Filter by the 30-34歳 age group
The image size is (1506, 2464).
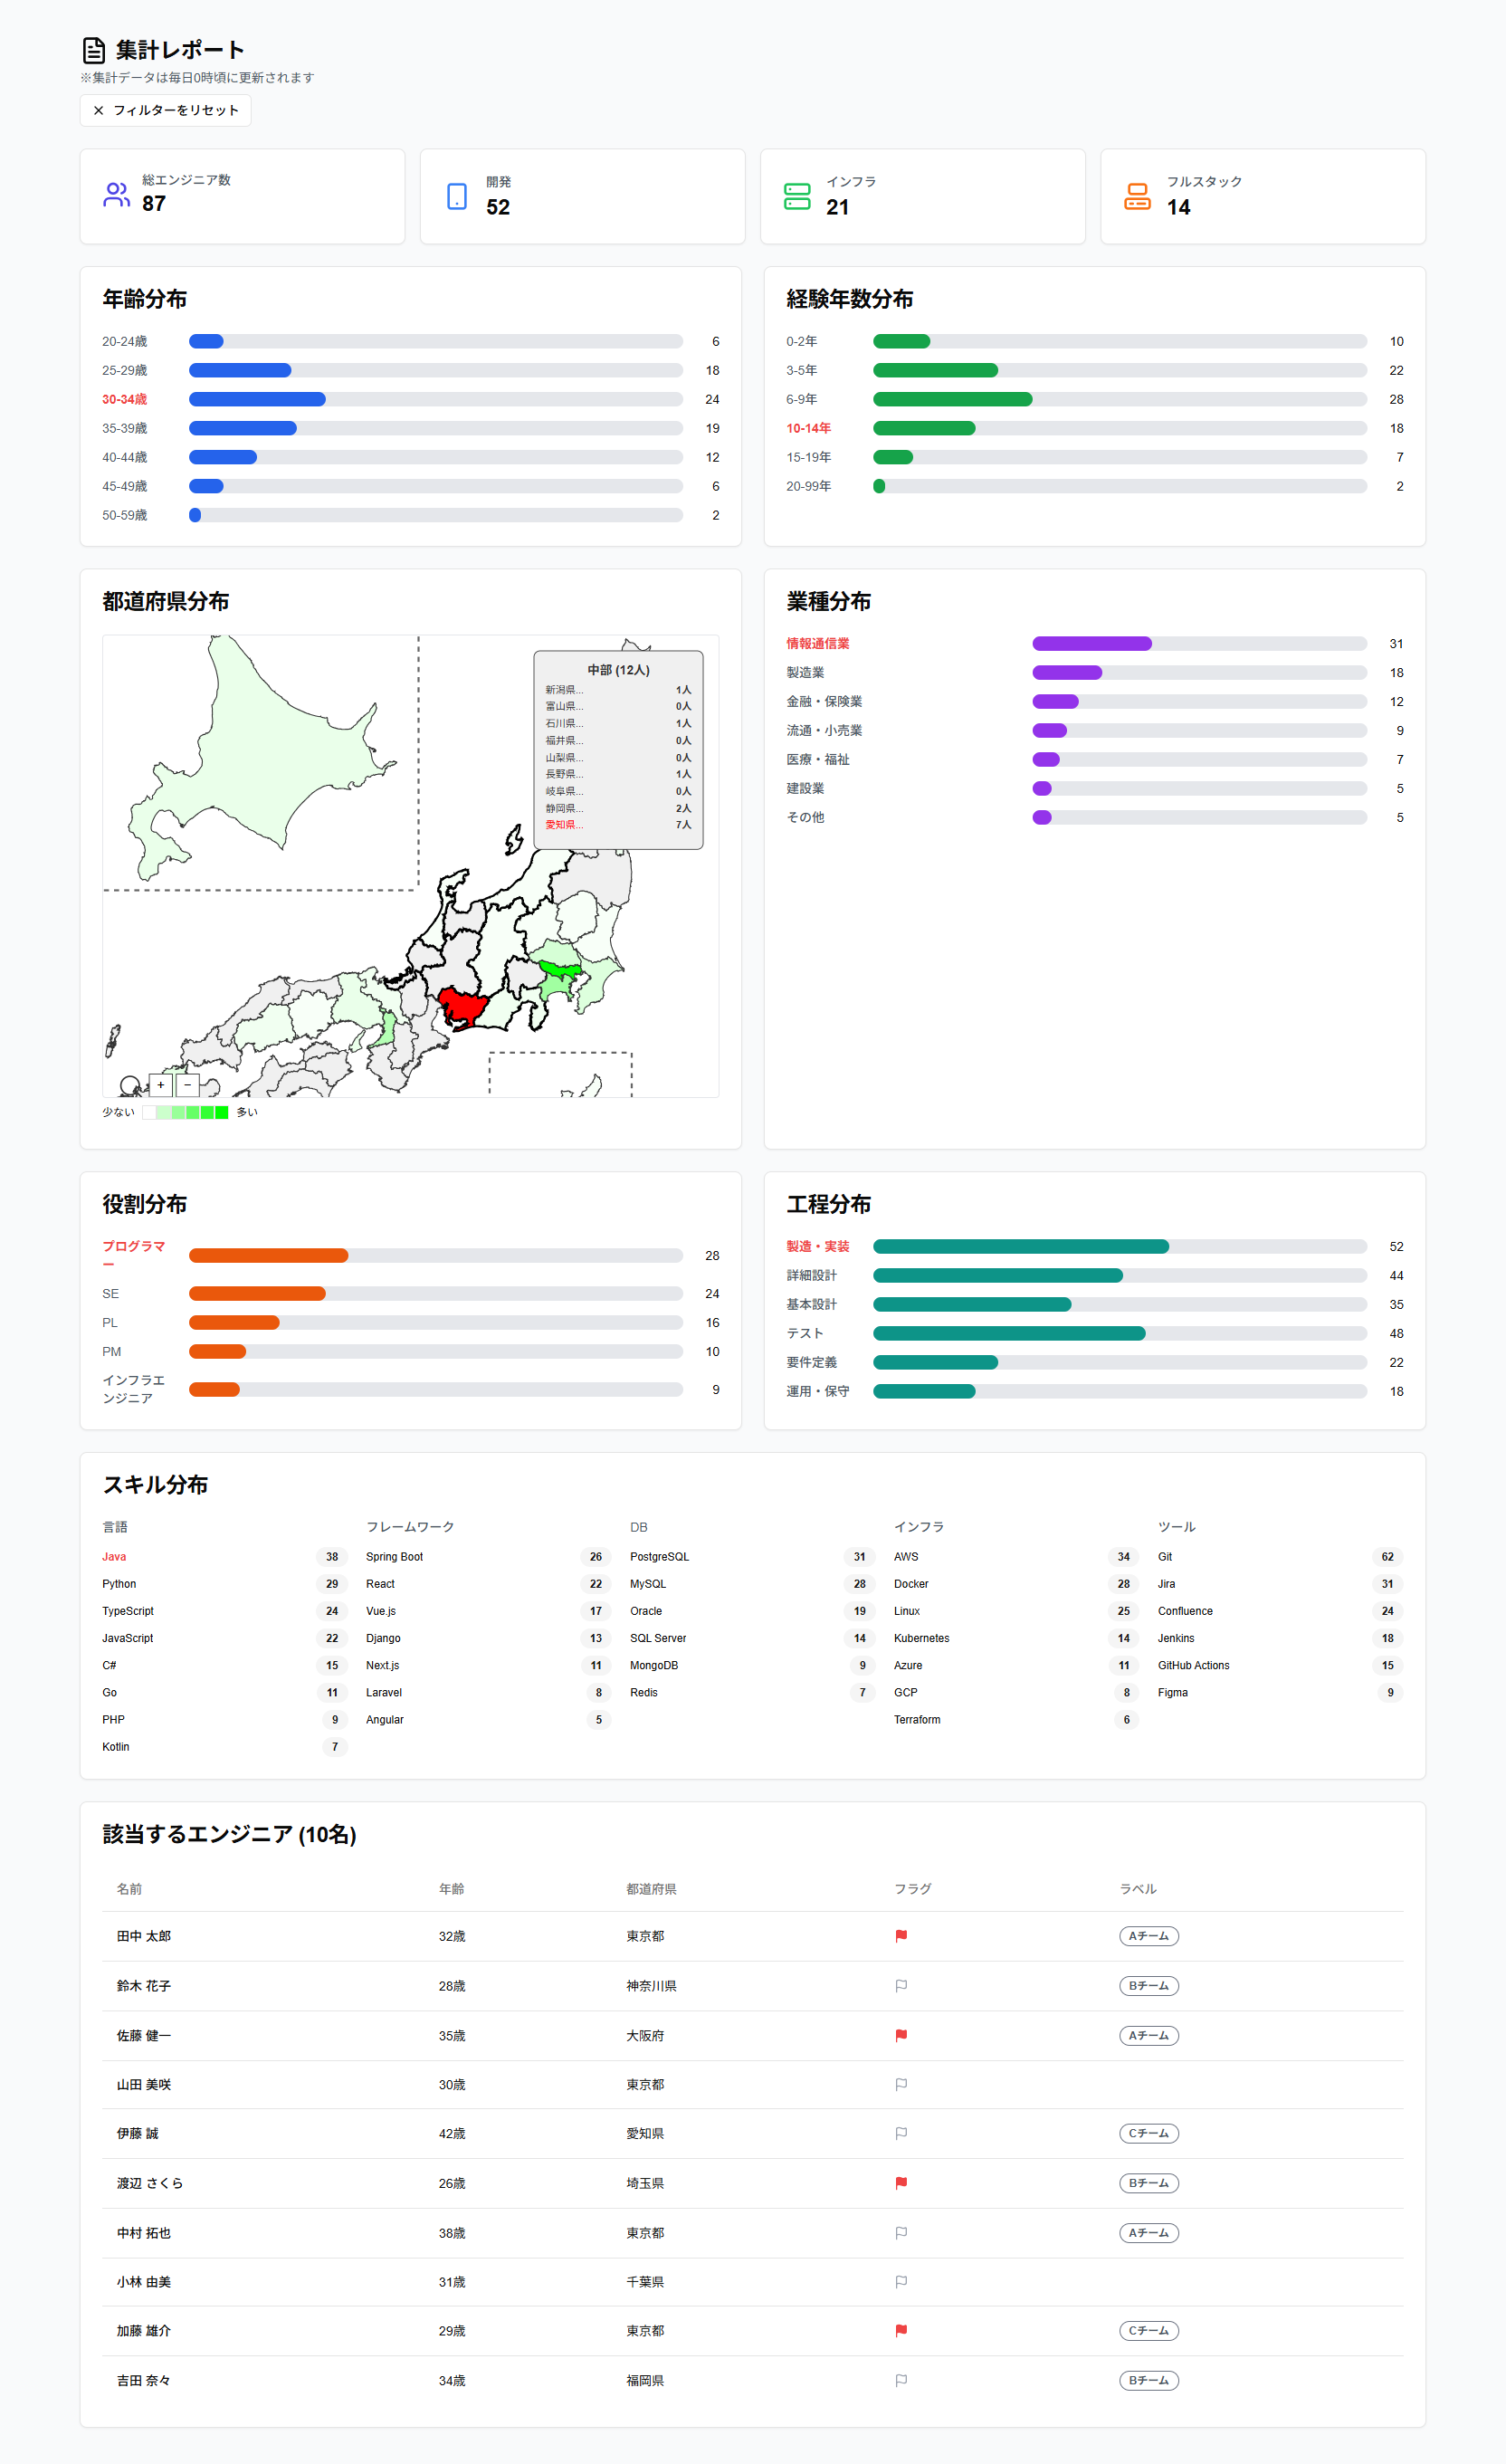pyautogui.click(x=124, y=399)
